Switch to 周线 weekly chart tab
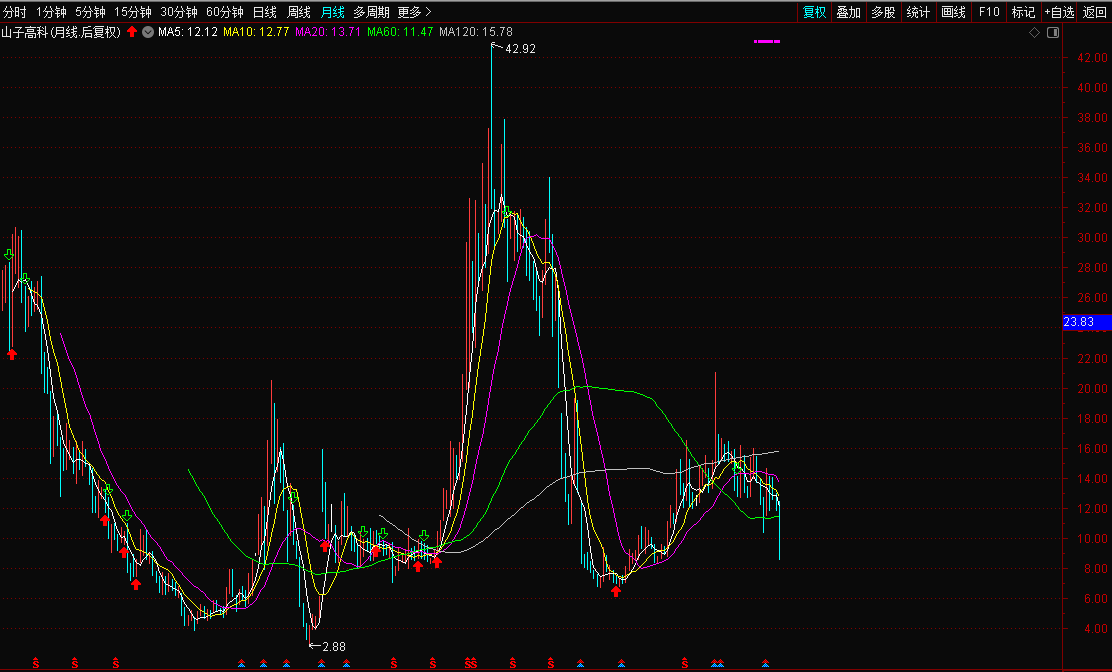1112x672 pixels. click(299, 12)
